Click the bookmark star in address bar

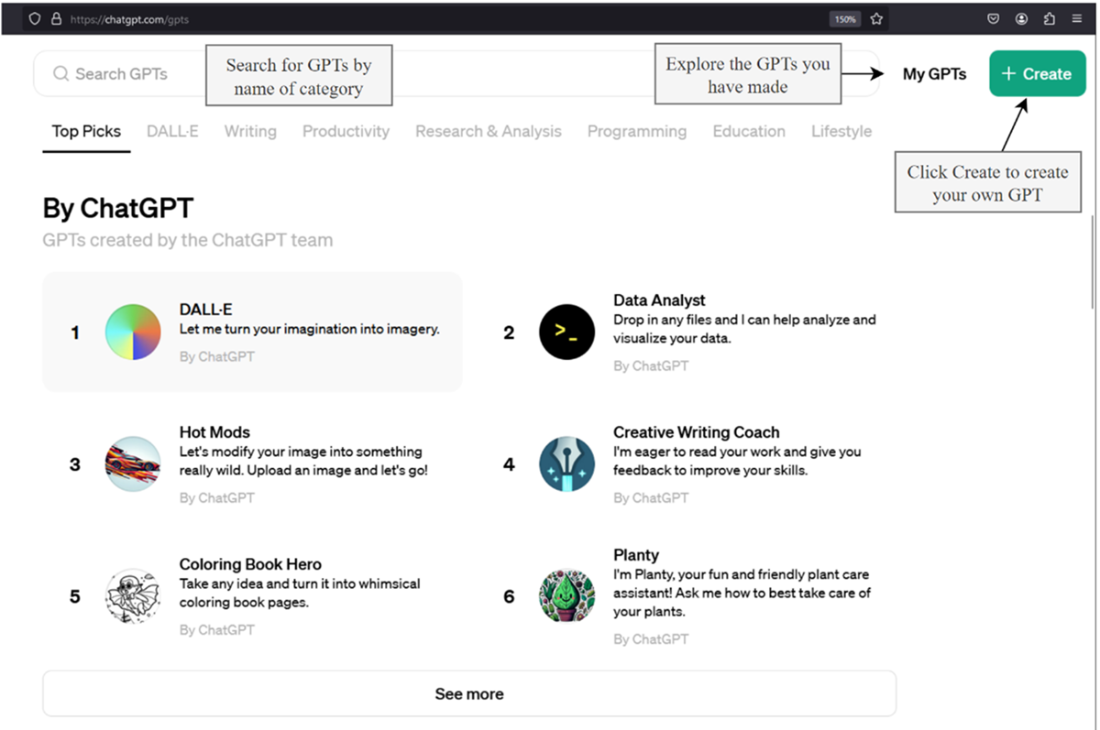pyautogui.click(x=876, y=19)
